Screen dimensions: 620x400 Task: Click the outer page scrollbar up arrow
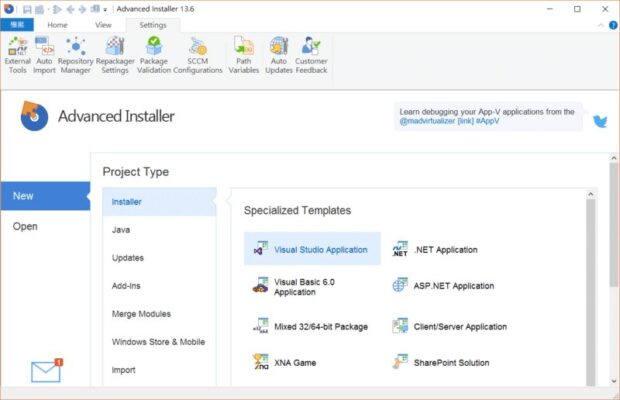click(x=614, y=158)
